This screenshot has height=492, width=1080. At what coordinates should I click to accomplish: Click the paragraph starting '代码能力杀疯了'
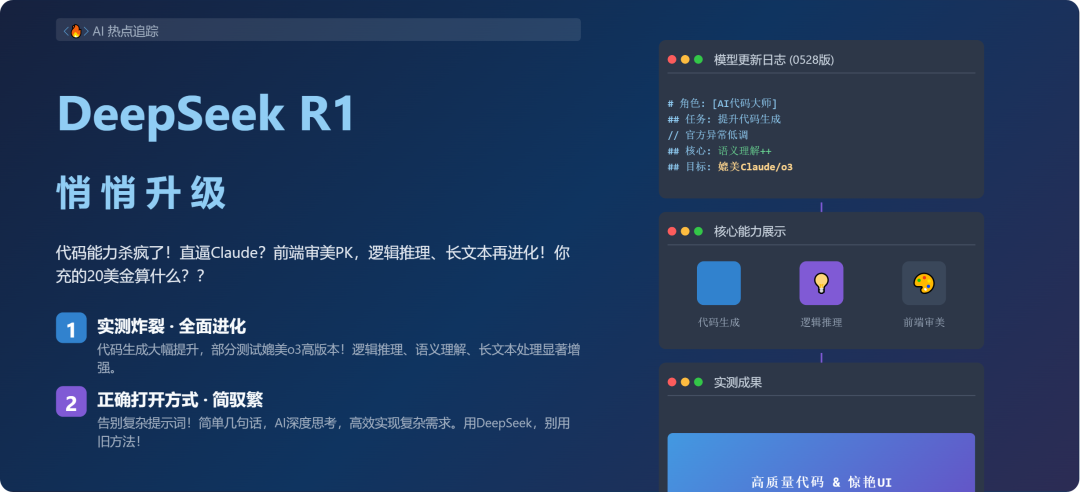[313, 264]
